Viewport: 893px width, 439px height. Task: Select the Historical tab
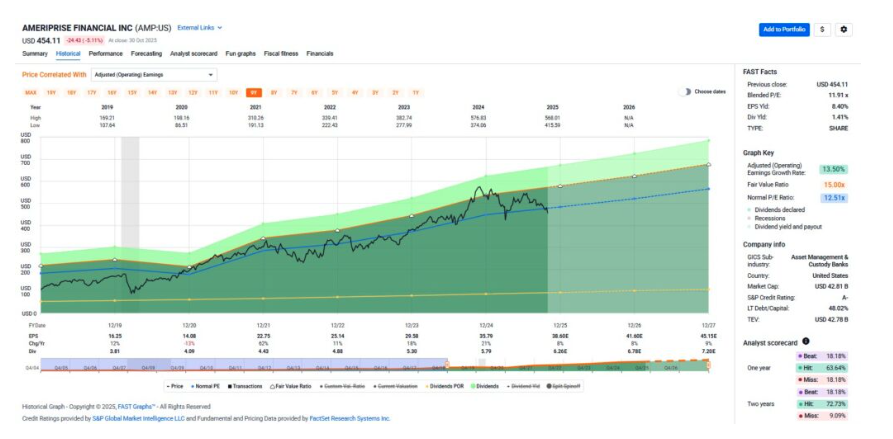coord(68,54)
